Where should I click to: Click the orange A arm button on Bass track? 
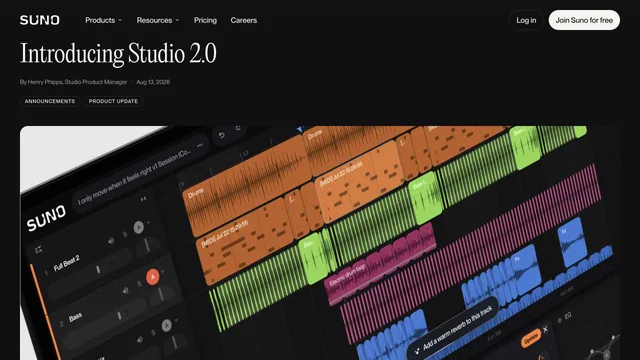pos(153,277)
